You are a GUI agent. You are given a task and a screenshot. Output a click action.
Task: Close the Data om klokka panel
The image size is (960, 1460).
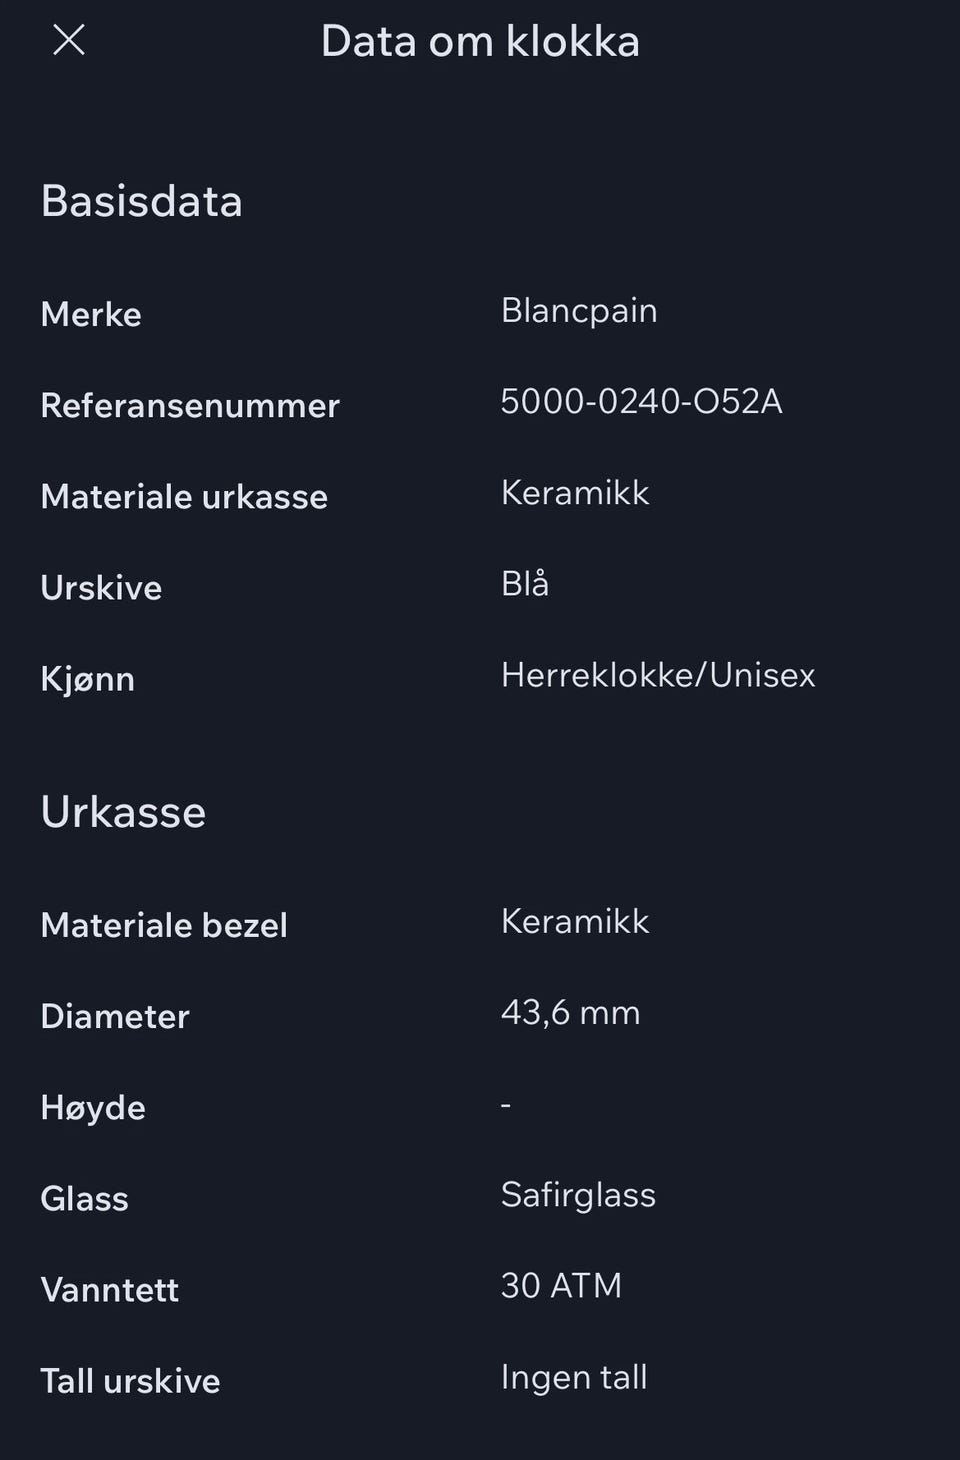pyautogui.click(x=68, y=40)
